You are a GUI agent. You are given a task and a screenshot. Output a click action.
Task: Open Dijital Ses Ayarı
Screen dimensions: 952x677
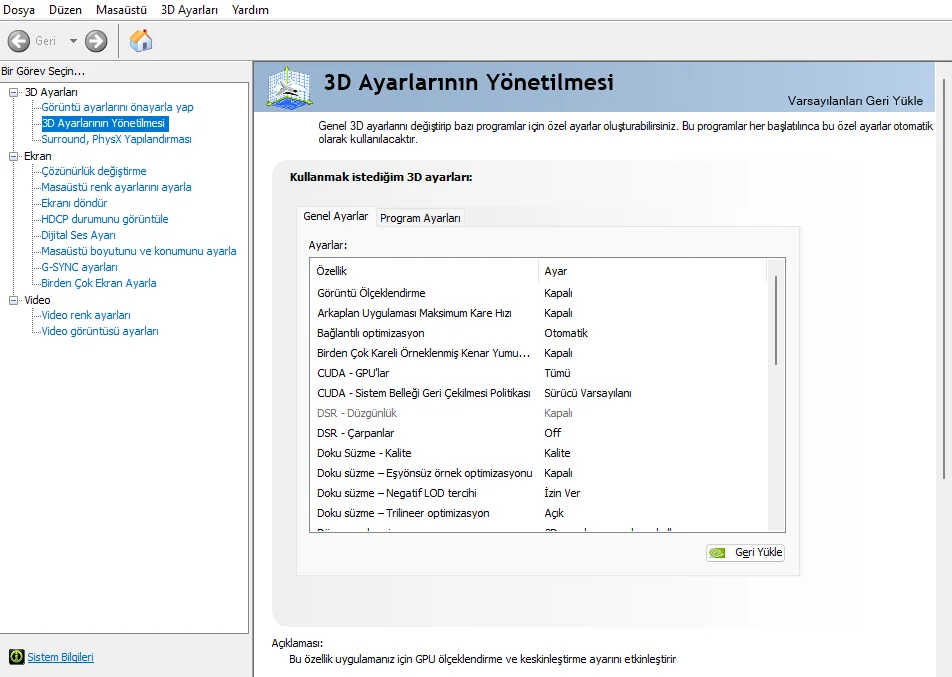click(78, 235)
